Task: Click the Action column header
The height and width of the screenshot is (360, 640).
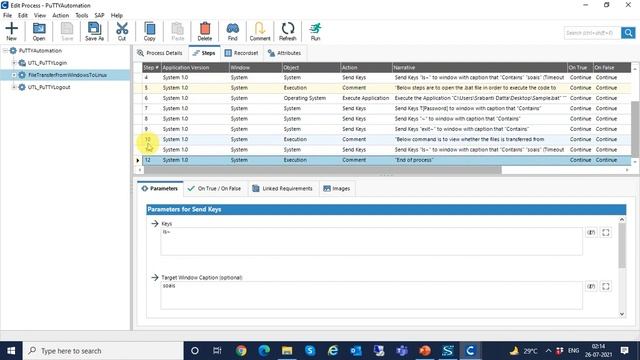Action: pos(366,67)
